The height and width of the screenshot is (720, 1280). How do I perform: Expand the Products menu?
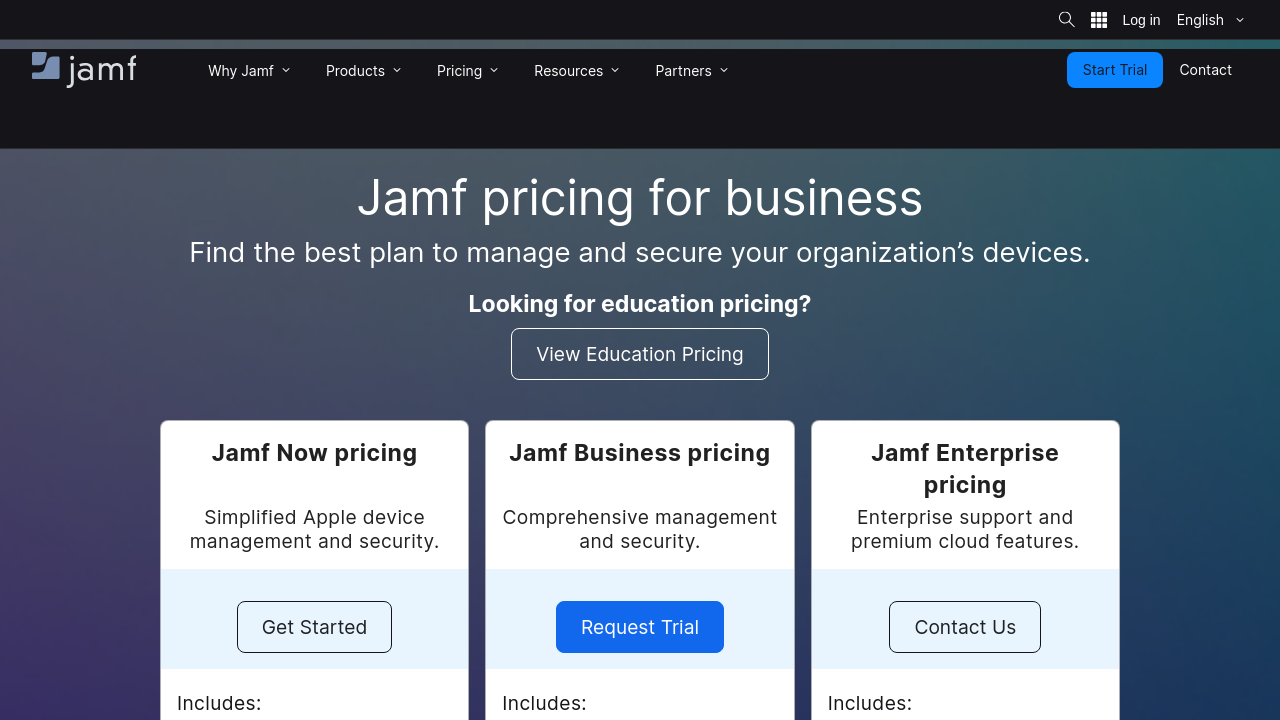tap(363, 71)
